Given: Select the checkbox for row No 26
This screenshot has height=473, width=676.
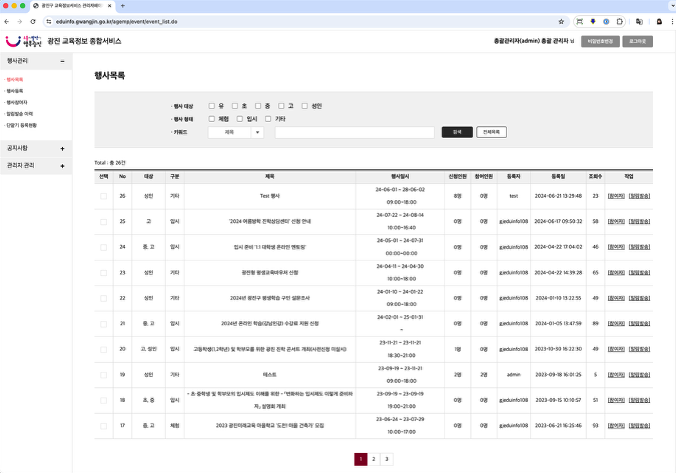Looking at the screenshot, I should point(103,196).
